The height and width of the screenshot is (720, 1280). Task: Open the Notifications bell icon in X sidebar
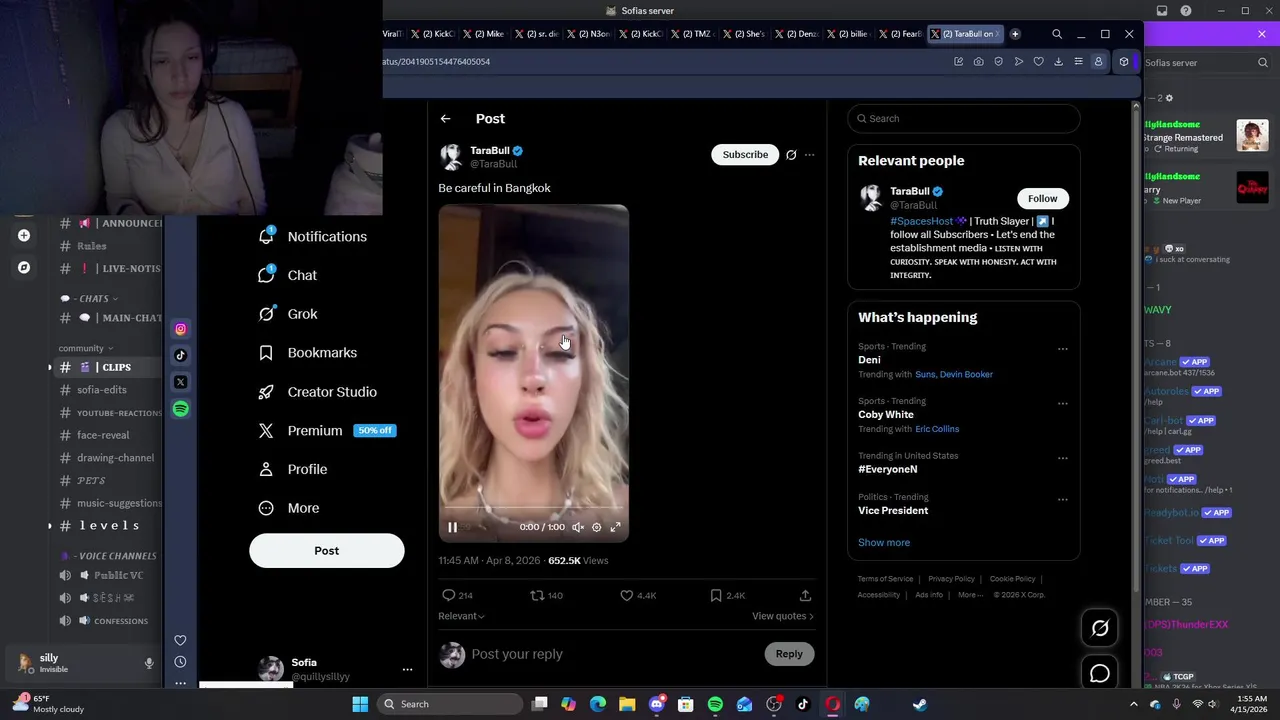(x=266, y=236)
